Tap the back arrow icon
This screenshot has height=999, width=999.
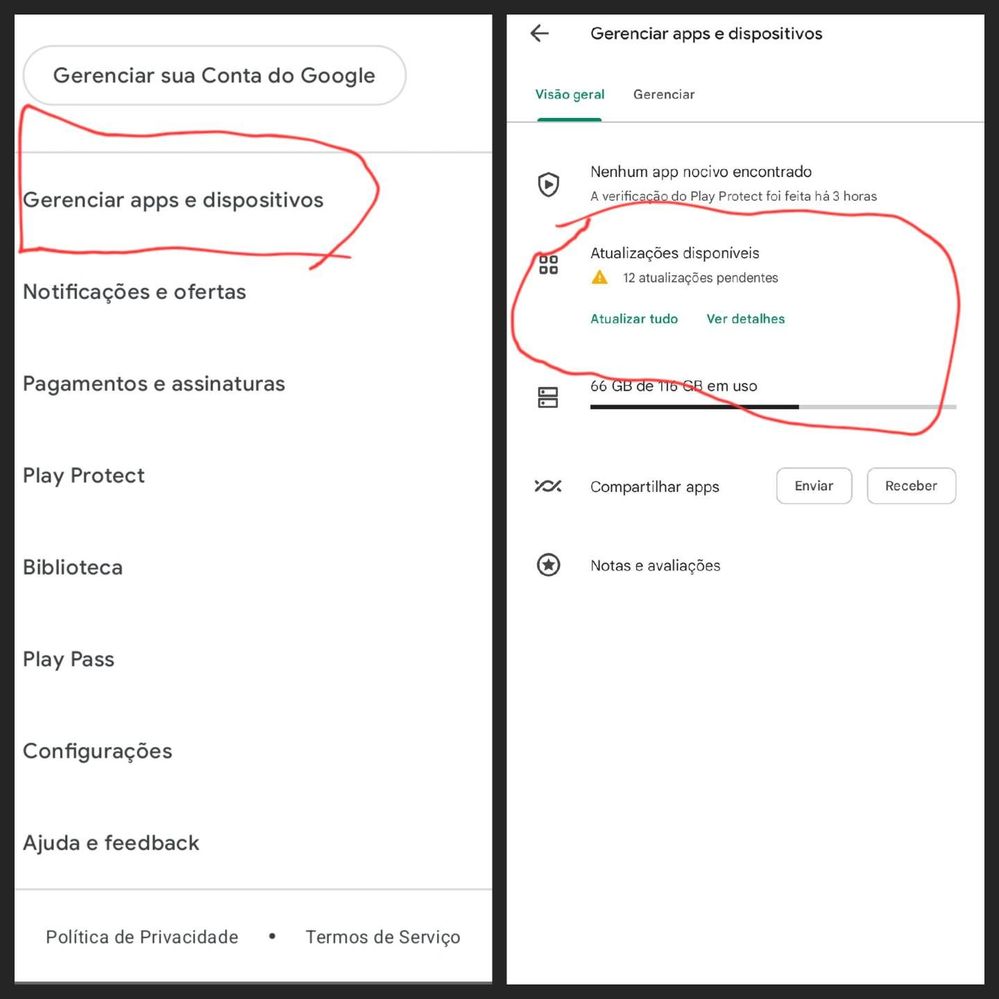539,33
